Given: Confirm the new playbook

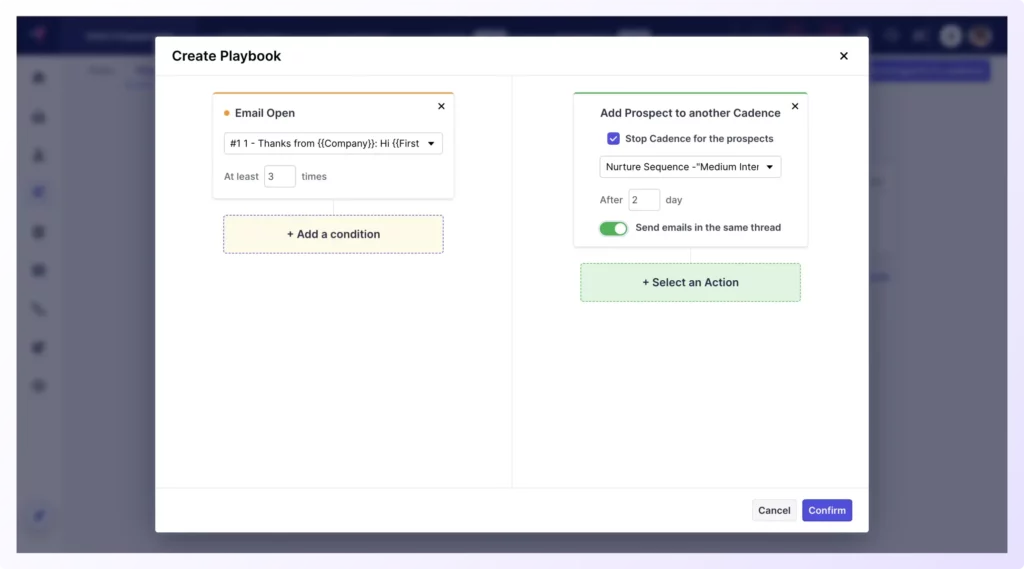Looking at the screenshot, I should [827, 510].
